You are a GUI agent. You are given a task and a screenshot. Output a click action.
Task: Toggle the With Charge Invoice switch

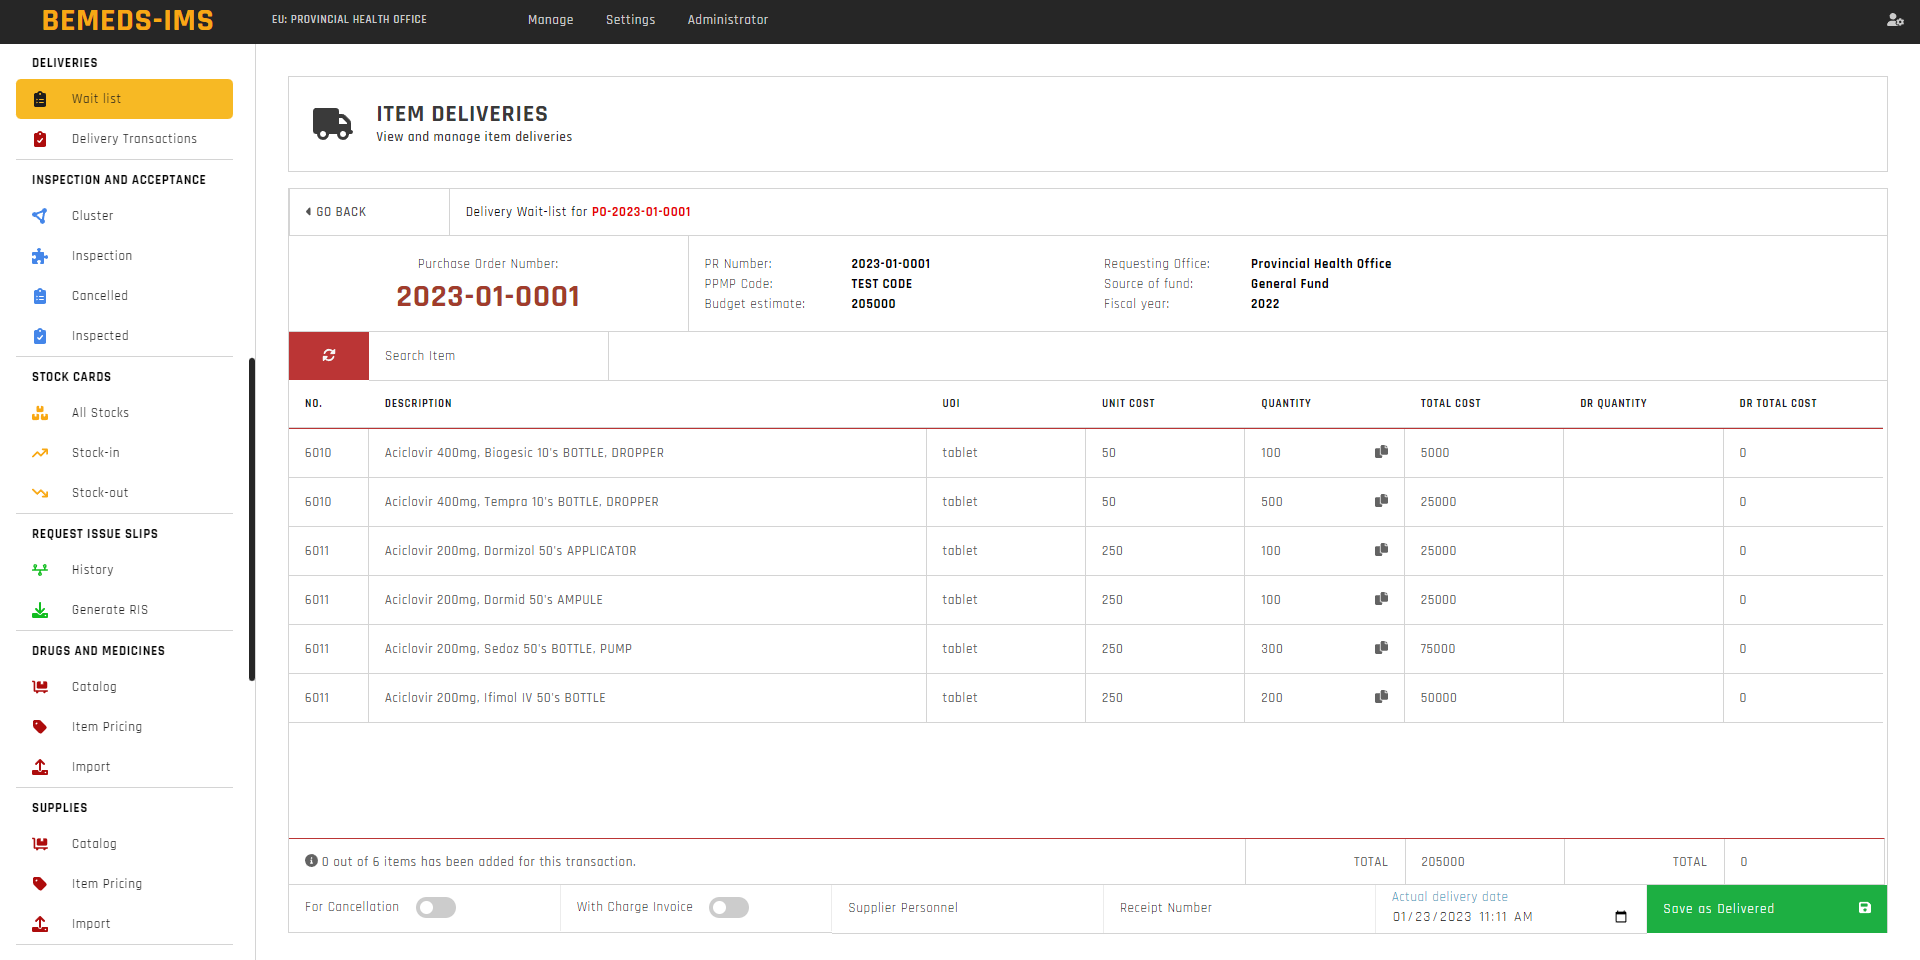(728, 908)
